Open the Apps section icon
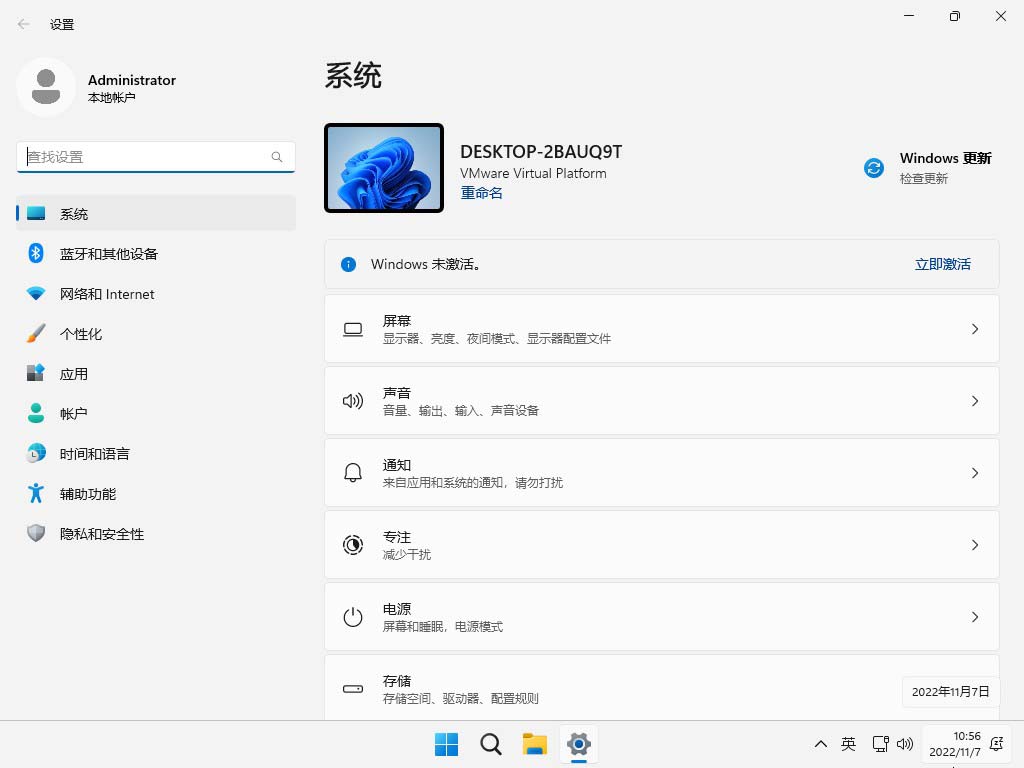Image resolution: width=1024 pixels, height=768 pixels. pyautogui.click(x=36, y=374)
